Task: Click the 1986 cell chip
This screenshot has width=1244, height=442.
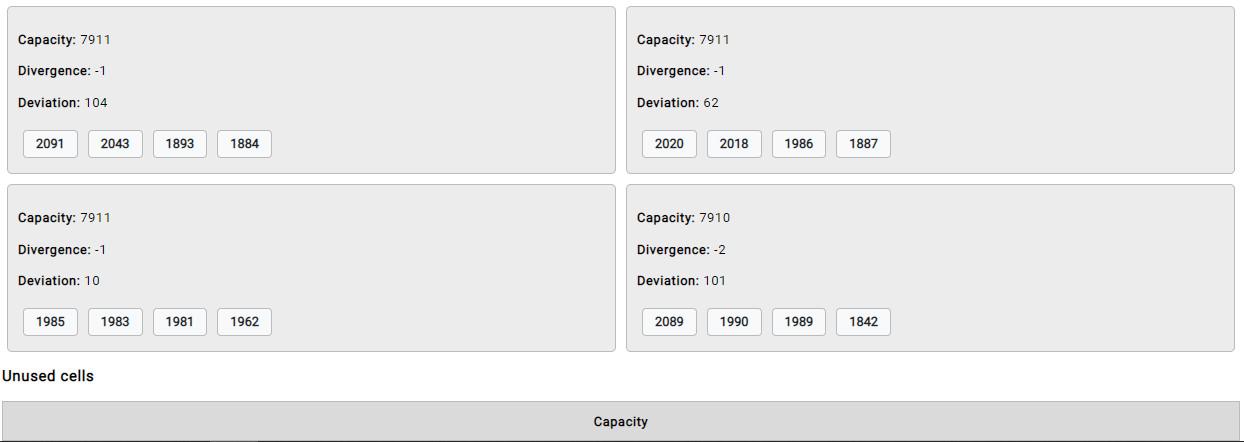Action: 799,144
